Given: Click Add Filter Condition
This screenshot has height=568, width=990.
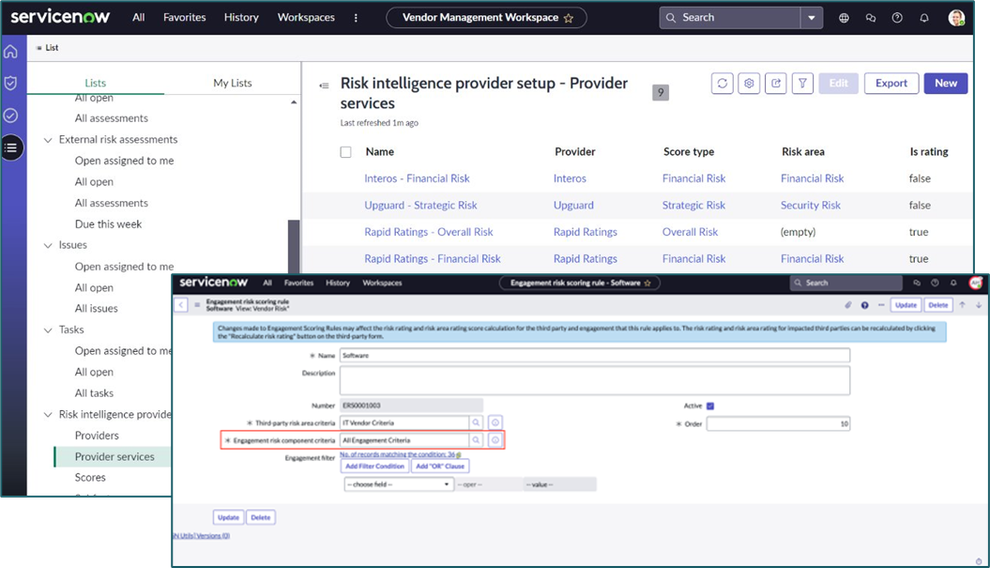Looking at the screenshot, I should (x=374, y=466).
